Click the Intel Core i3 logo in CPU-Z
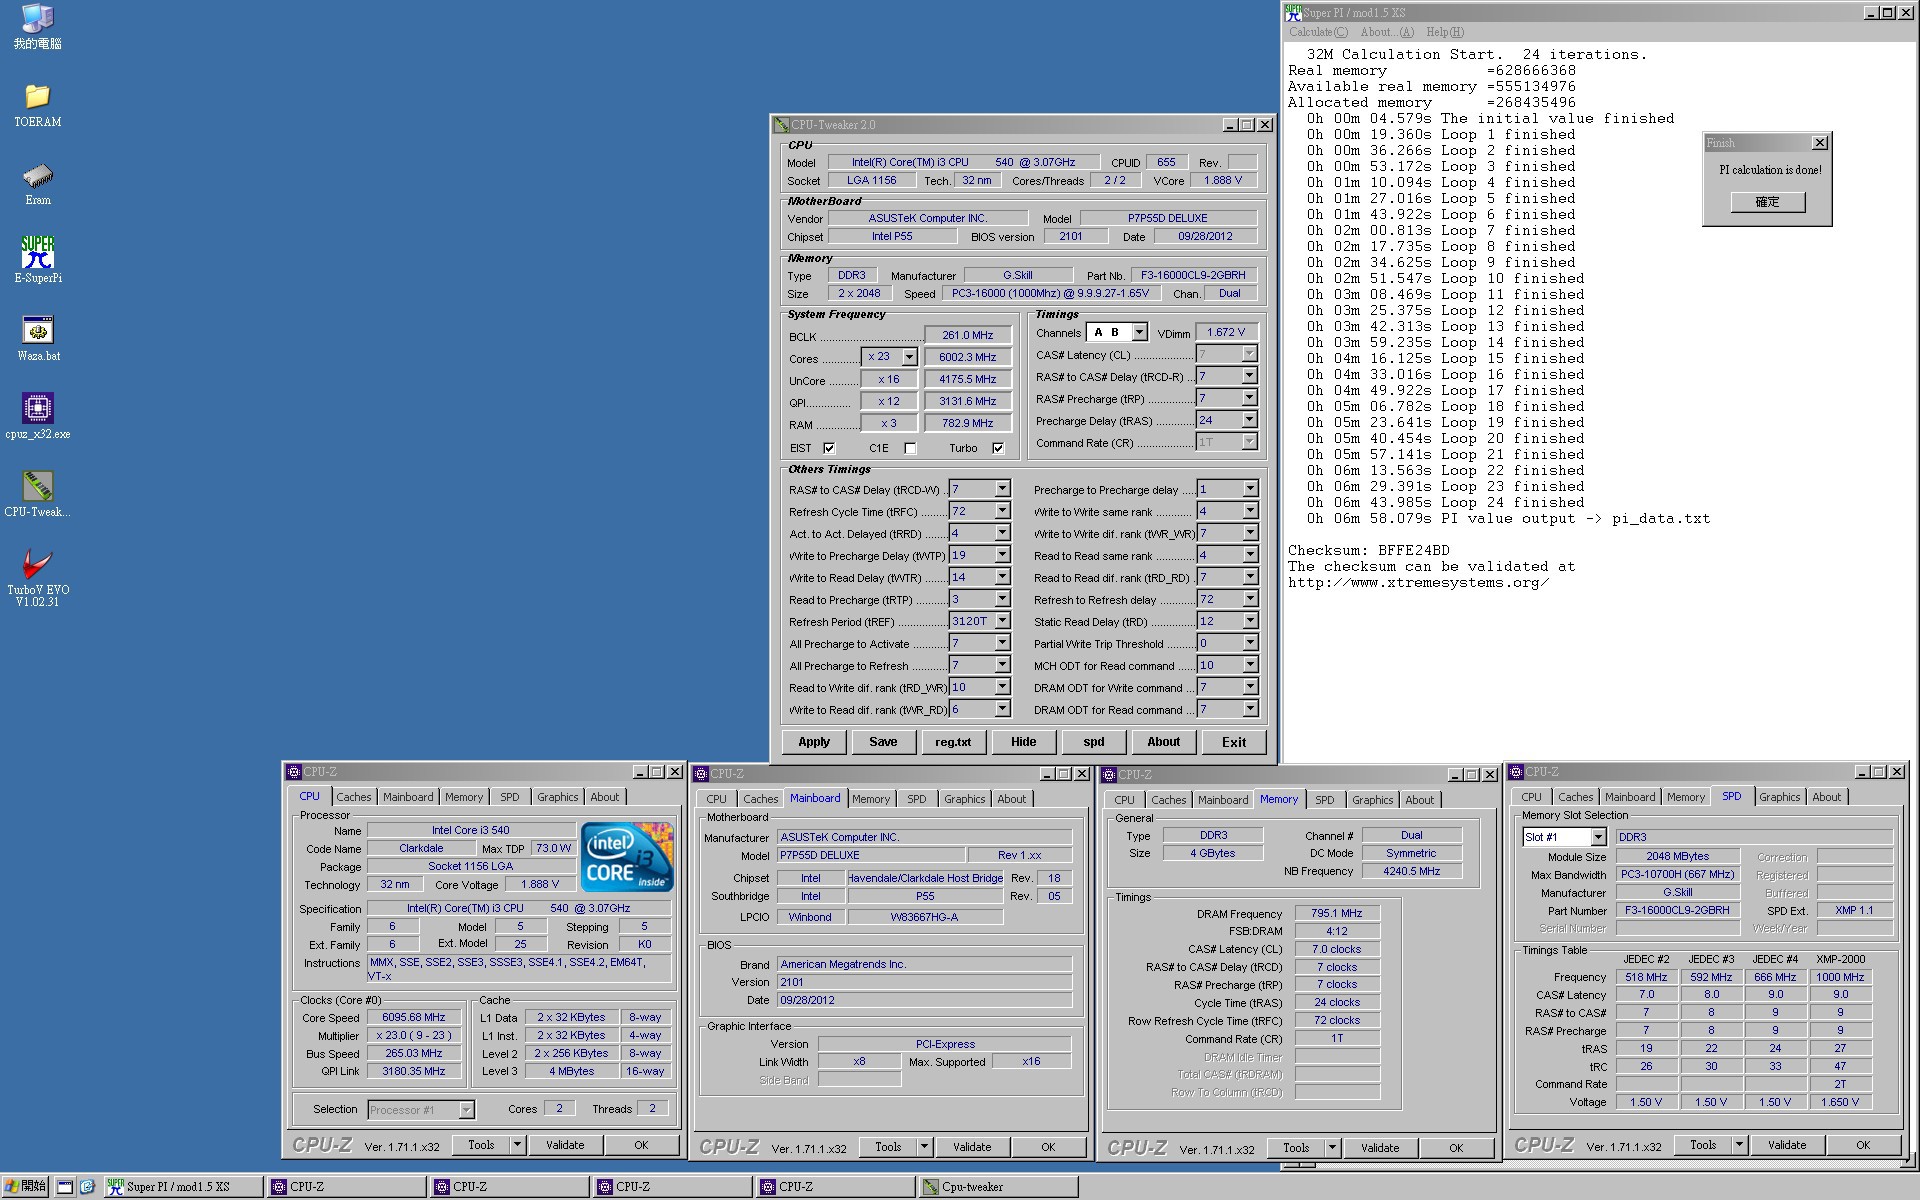The image size is (1920, 1200). point(627,857)
